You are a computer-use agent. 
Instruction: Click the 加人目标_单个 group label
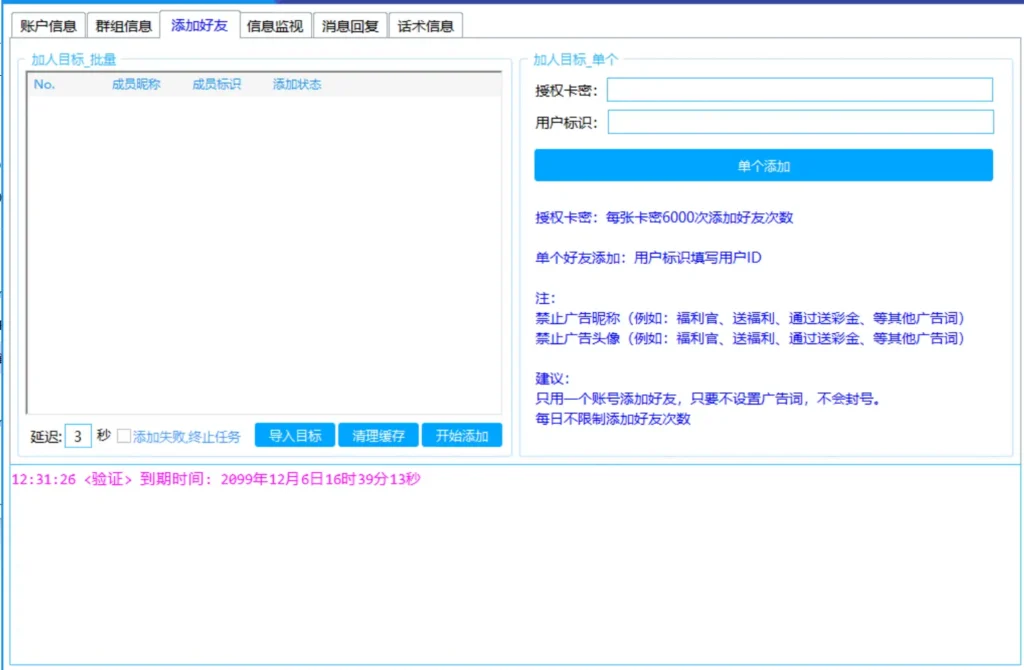point(575,59)
